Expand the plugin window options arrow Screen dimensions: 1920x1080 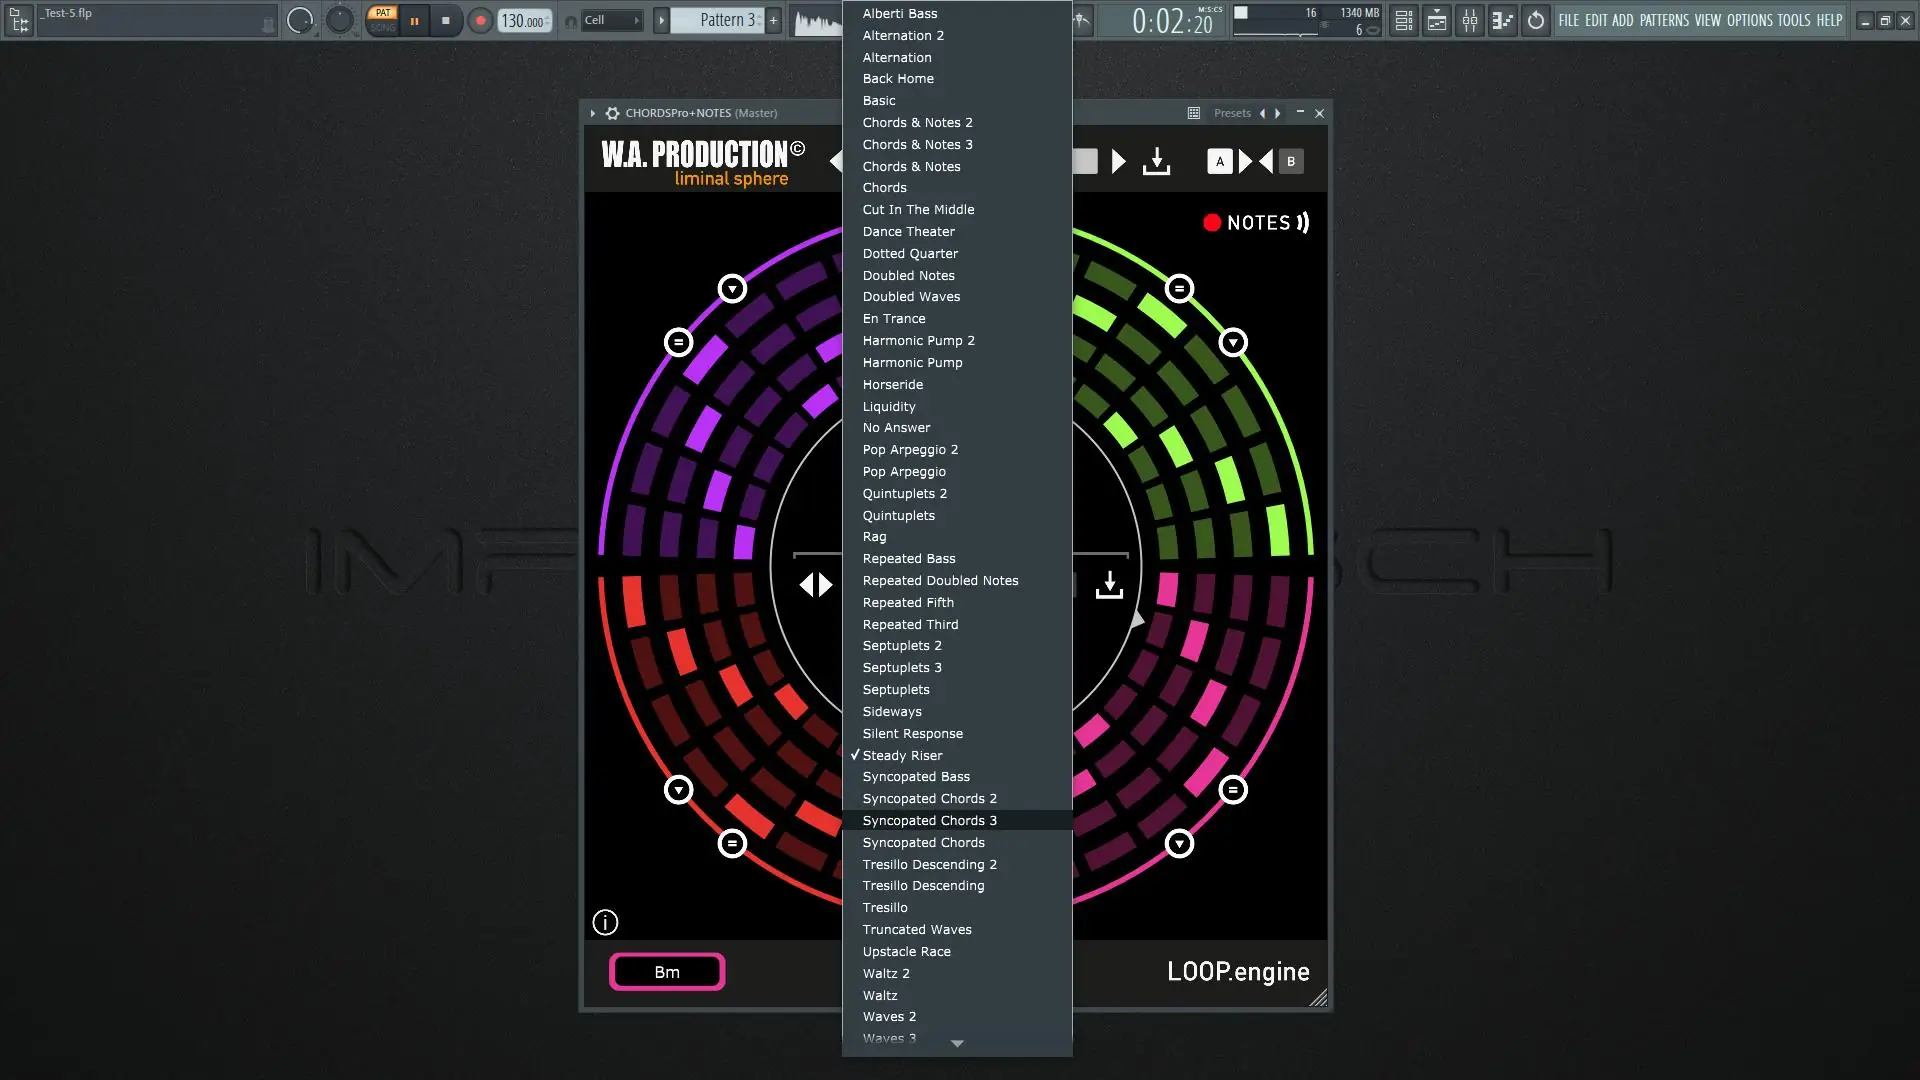point(592,113)
